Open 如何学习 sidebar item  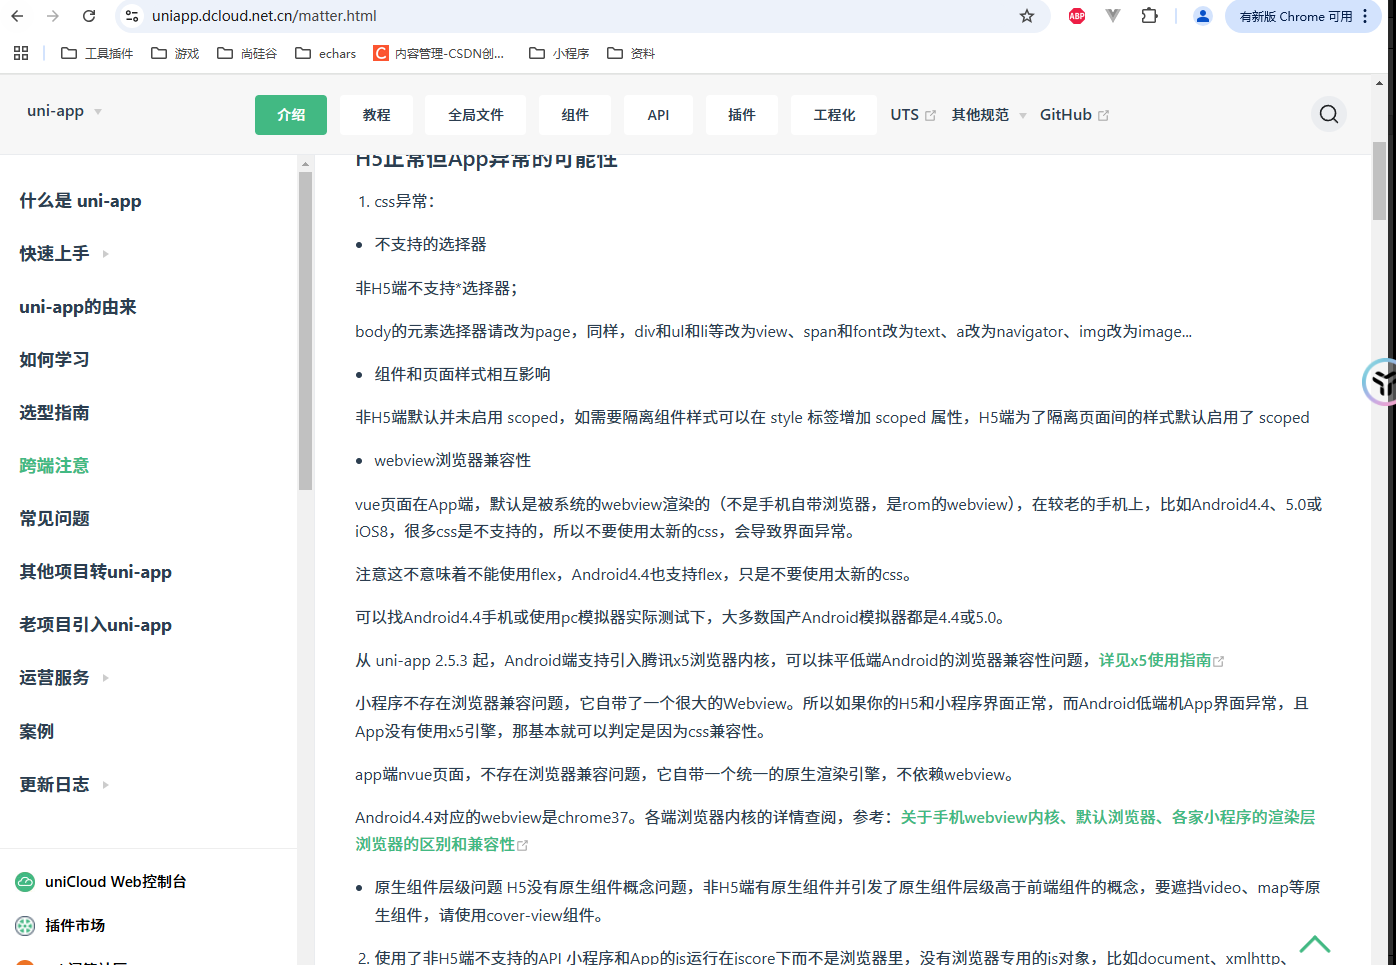tap(54, 360)
